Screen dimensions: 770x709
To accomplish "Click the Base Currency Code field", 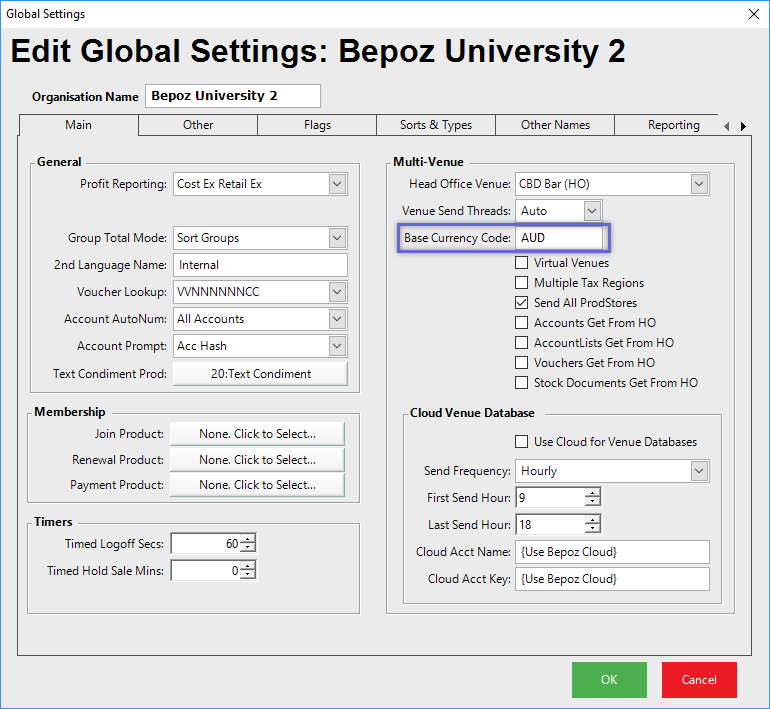I will pos(561,238).
